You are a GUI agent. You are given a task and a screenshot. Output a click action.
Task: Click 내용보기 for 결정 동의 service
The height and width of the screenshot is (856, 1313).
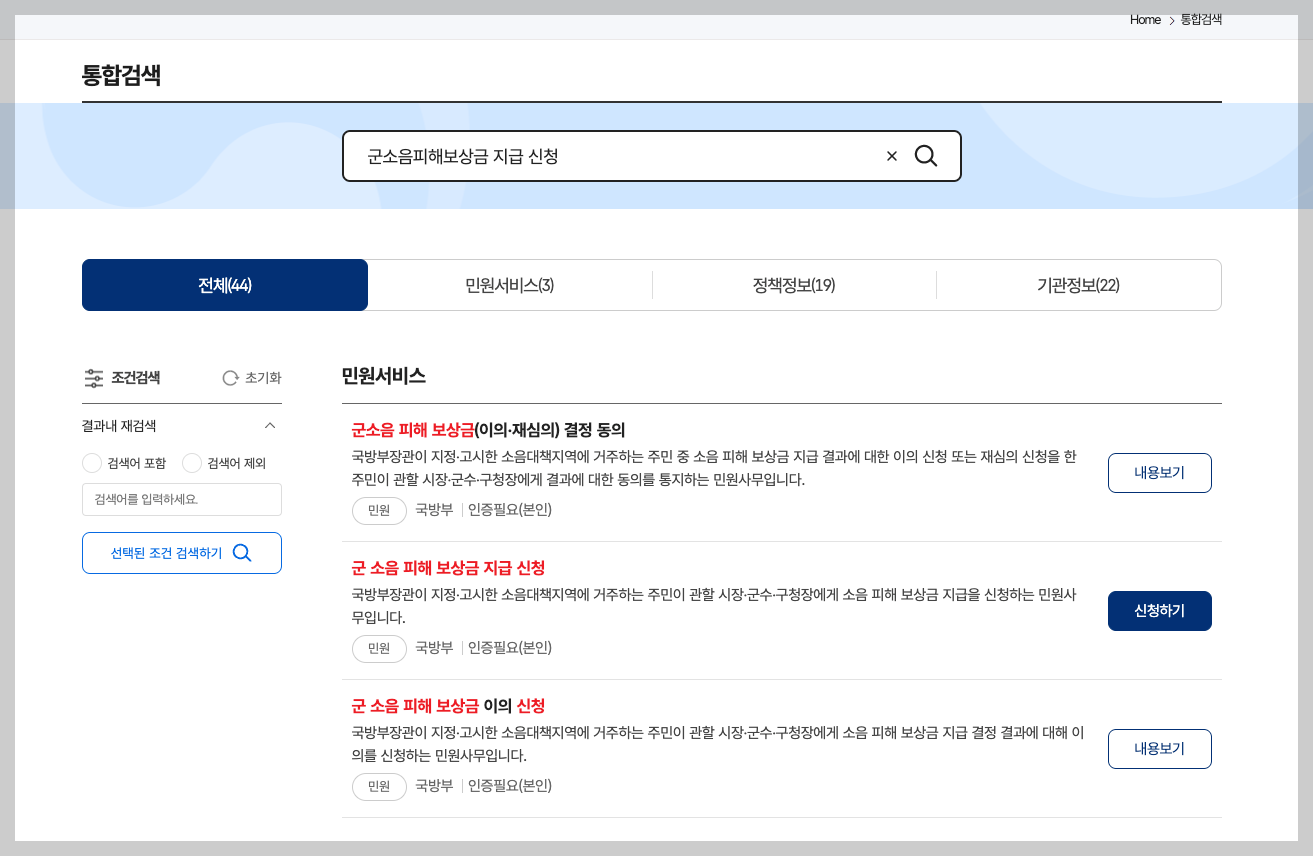tap(1159, 473)
